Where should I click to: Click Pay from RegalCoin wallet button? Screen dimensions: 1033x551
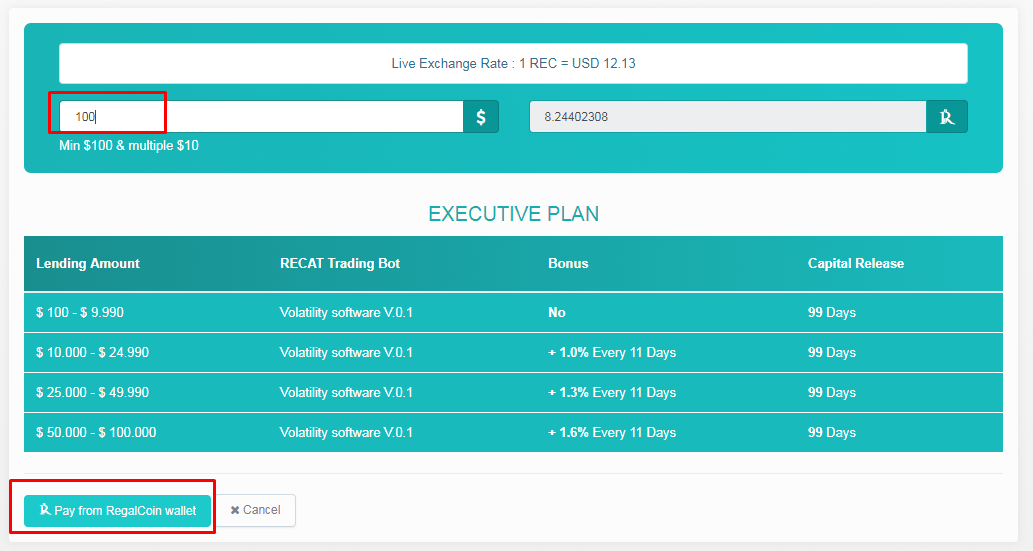point(117,511)
